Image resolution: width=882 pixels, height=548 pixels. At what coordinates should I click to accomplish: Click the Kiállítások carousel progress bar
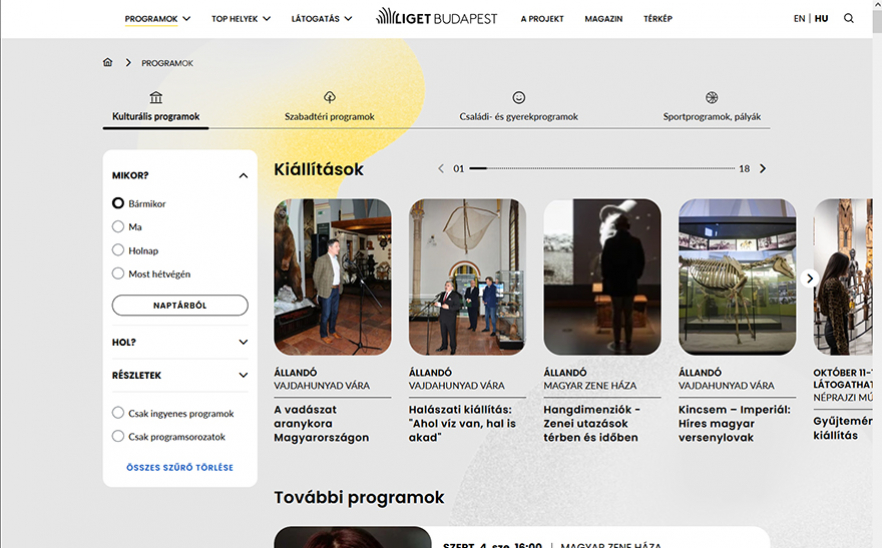point(602,168)
